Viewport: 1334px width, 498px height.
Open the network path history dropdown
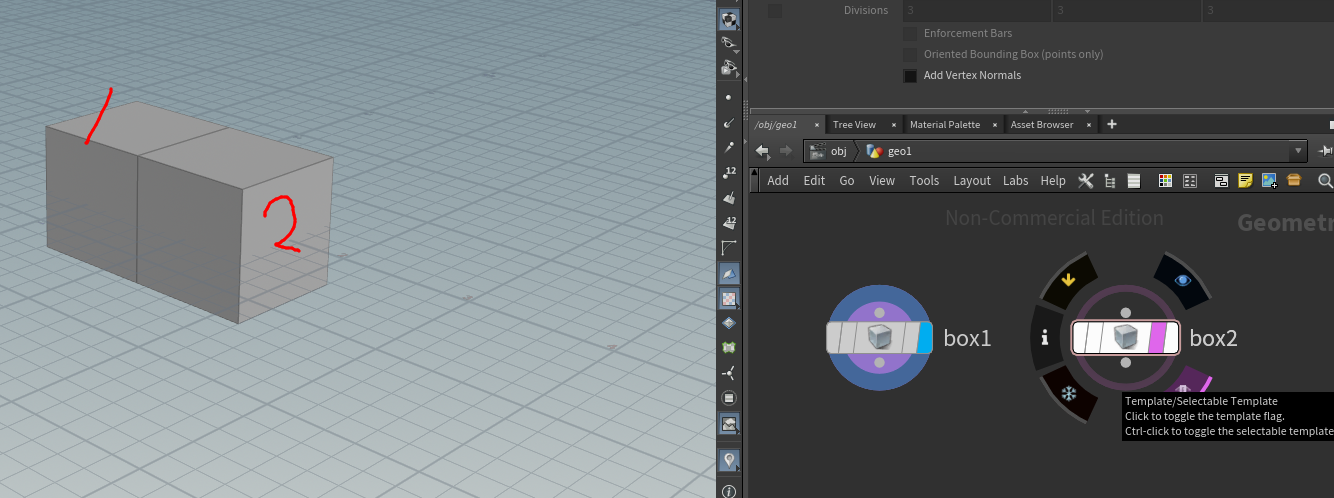(x=1299, y=151)
